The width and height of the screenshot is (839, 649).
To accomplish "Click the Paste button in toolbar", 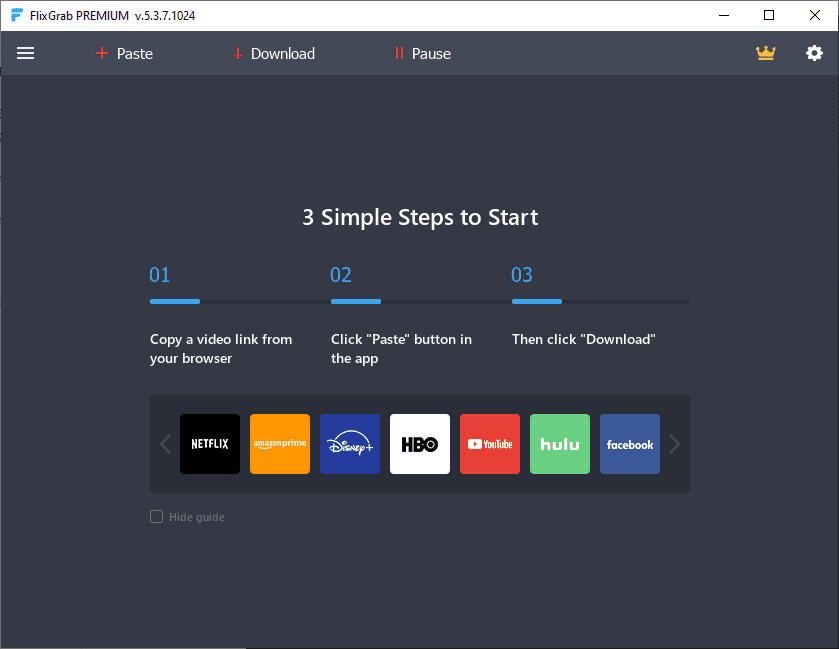I will coord(124,54).
